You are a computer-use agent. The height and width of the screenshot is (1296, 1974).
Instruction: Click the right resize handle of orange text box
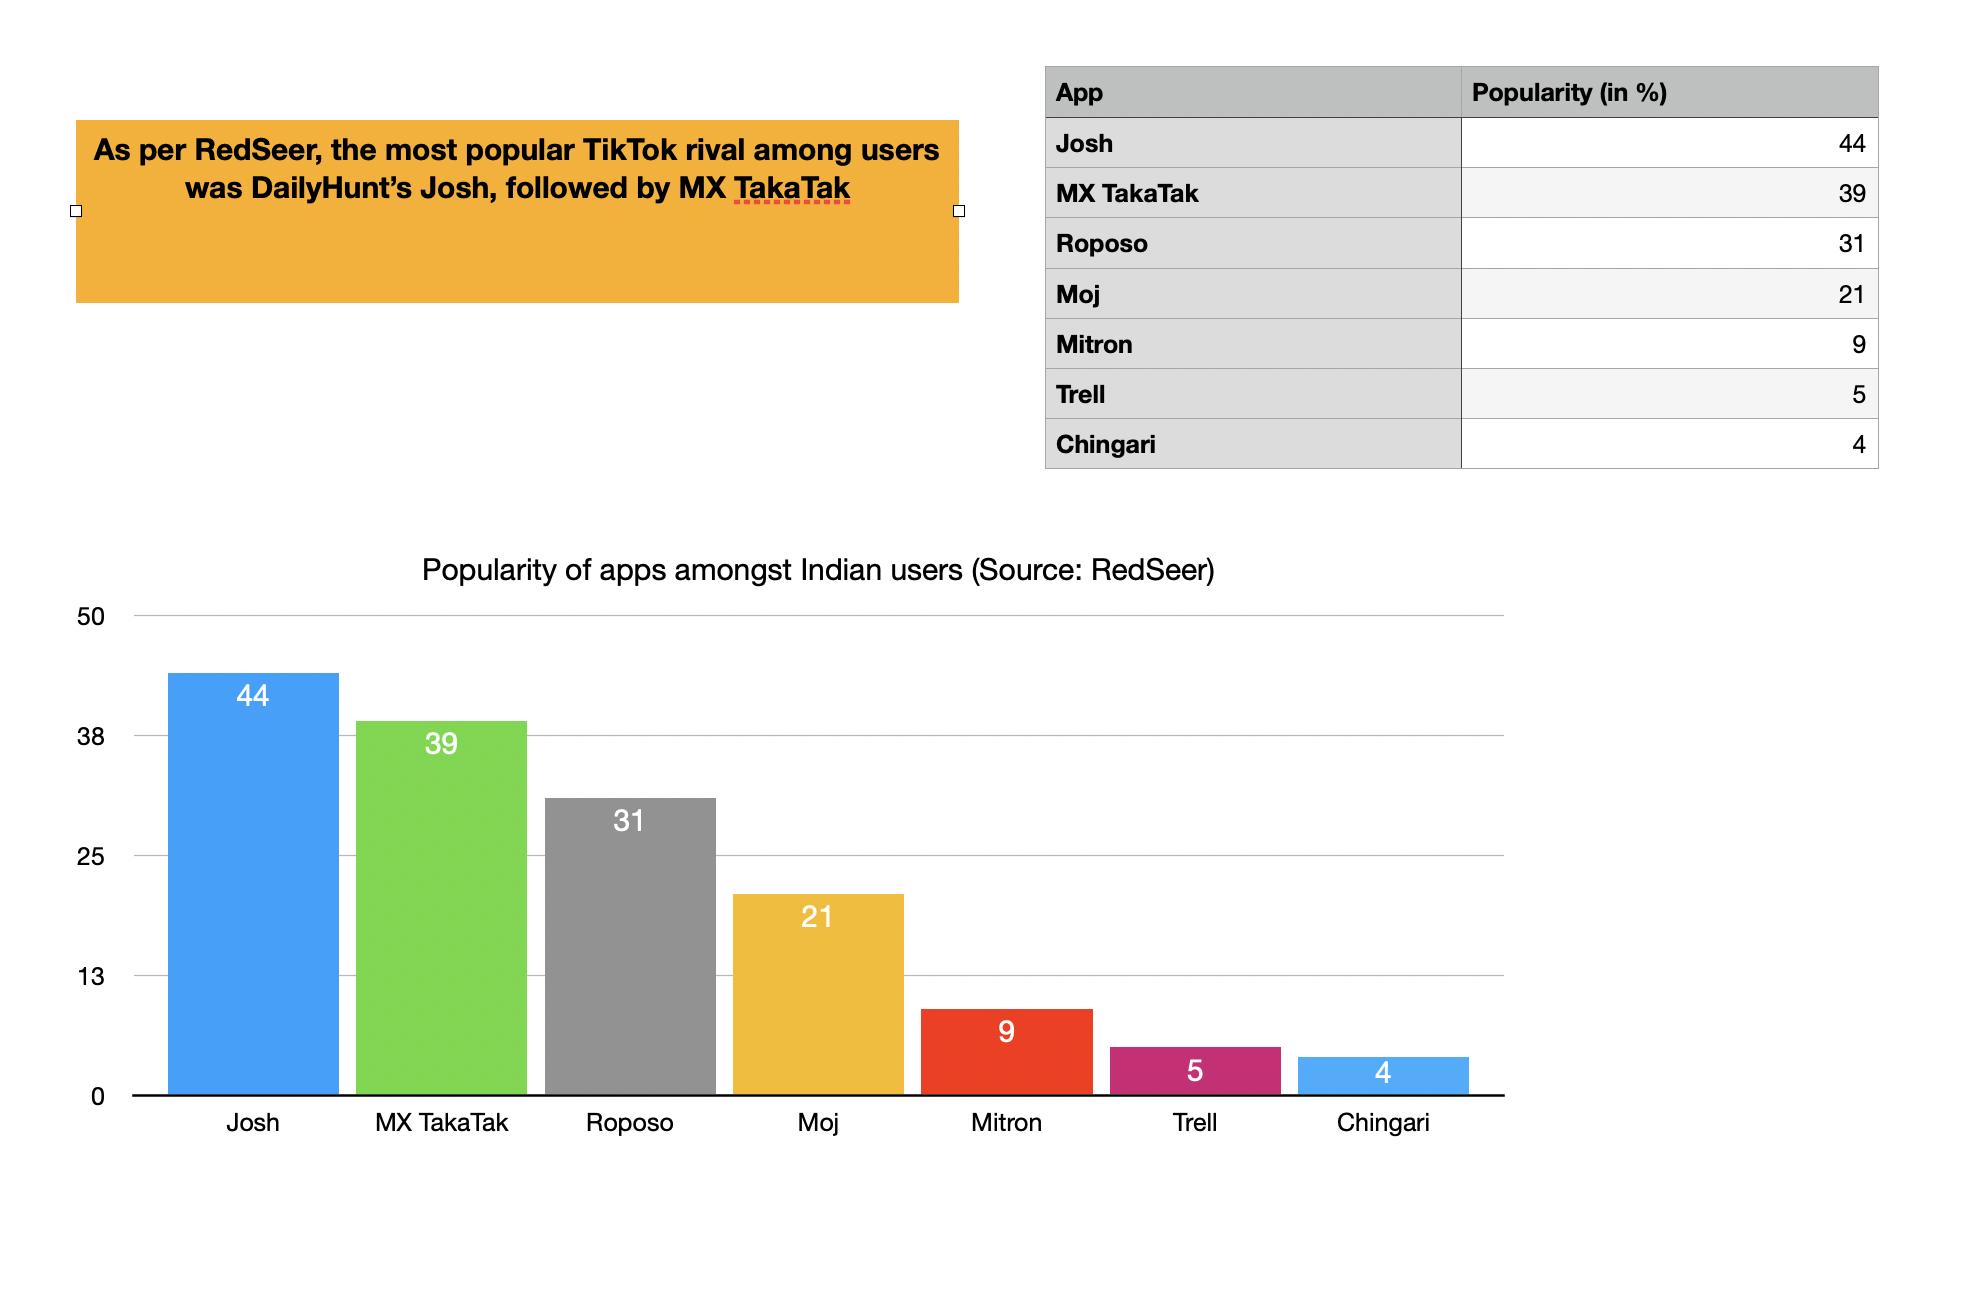959,211
